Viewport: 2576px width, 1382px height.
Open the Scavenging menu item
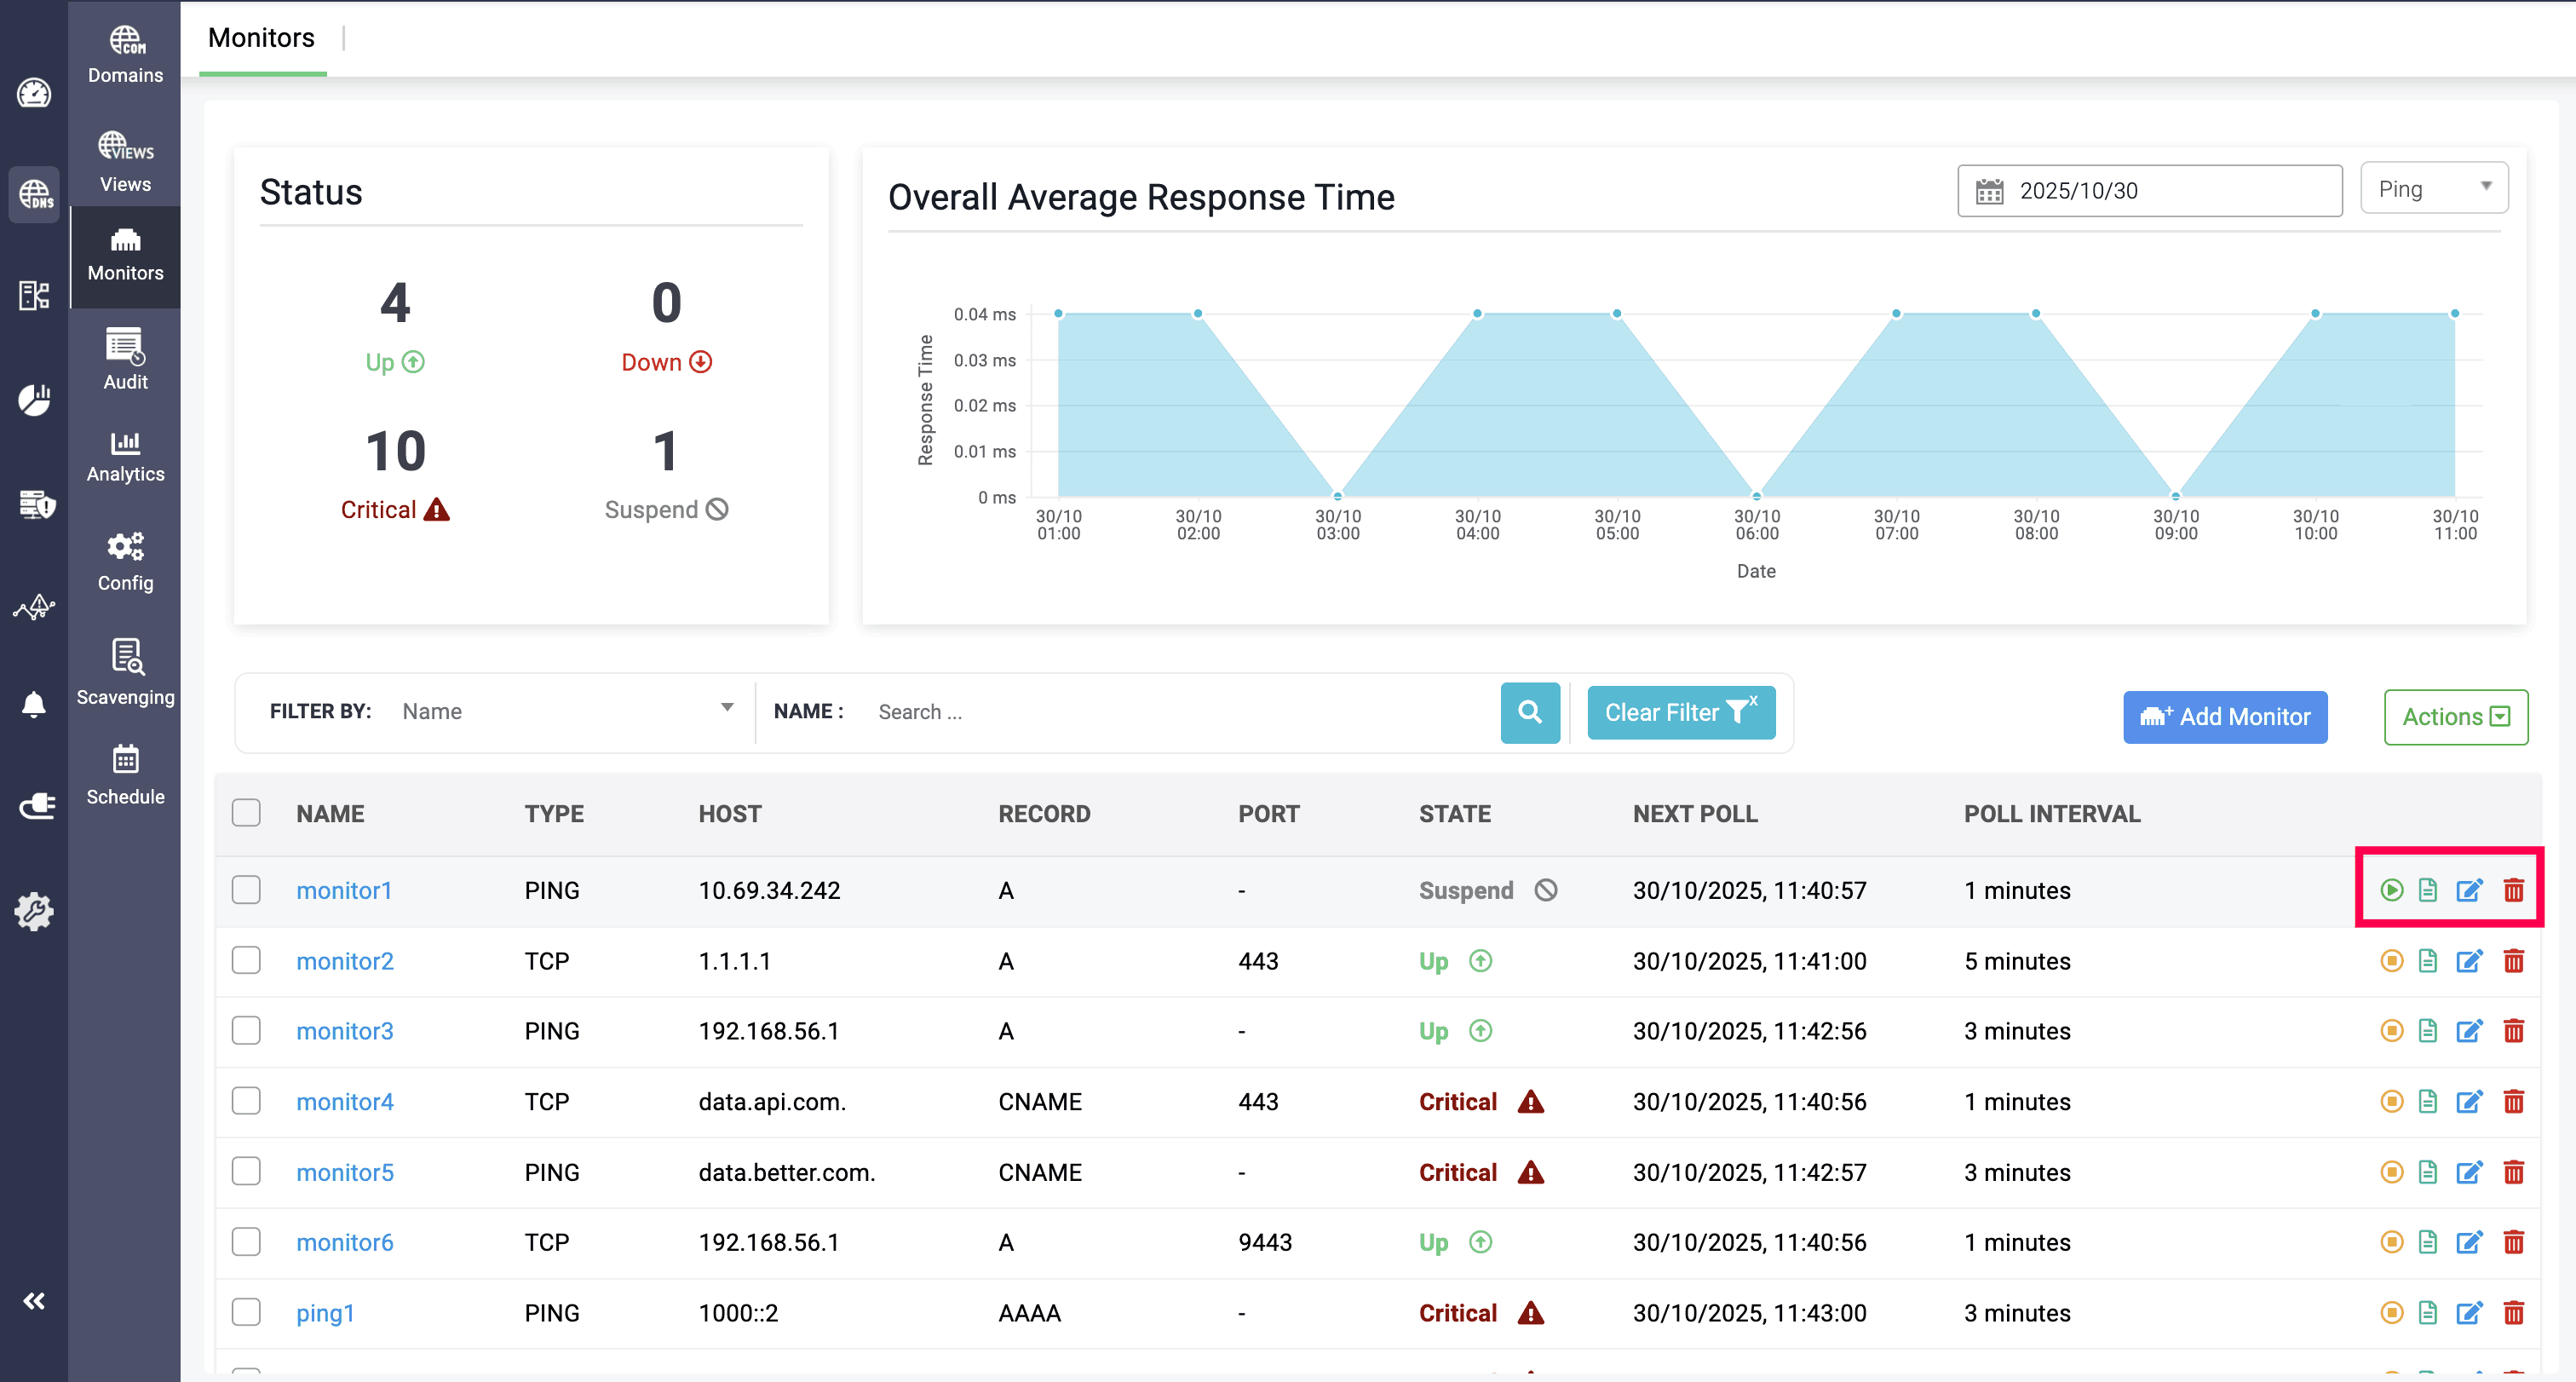point(125,673)
